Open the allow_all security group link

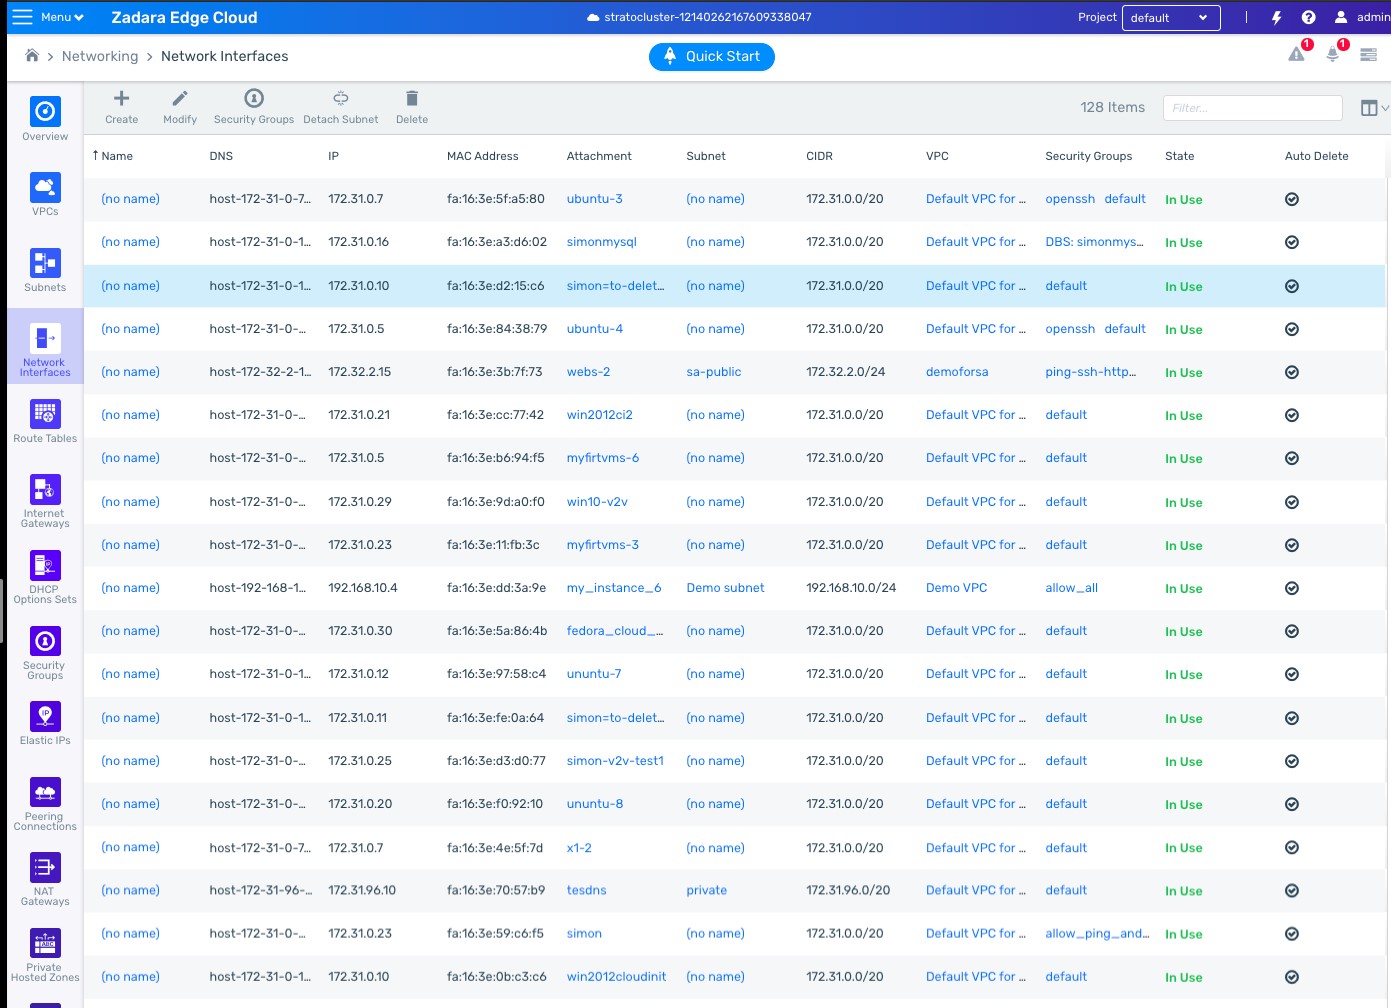[1072, 588]
